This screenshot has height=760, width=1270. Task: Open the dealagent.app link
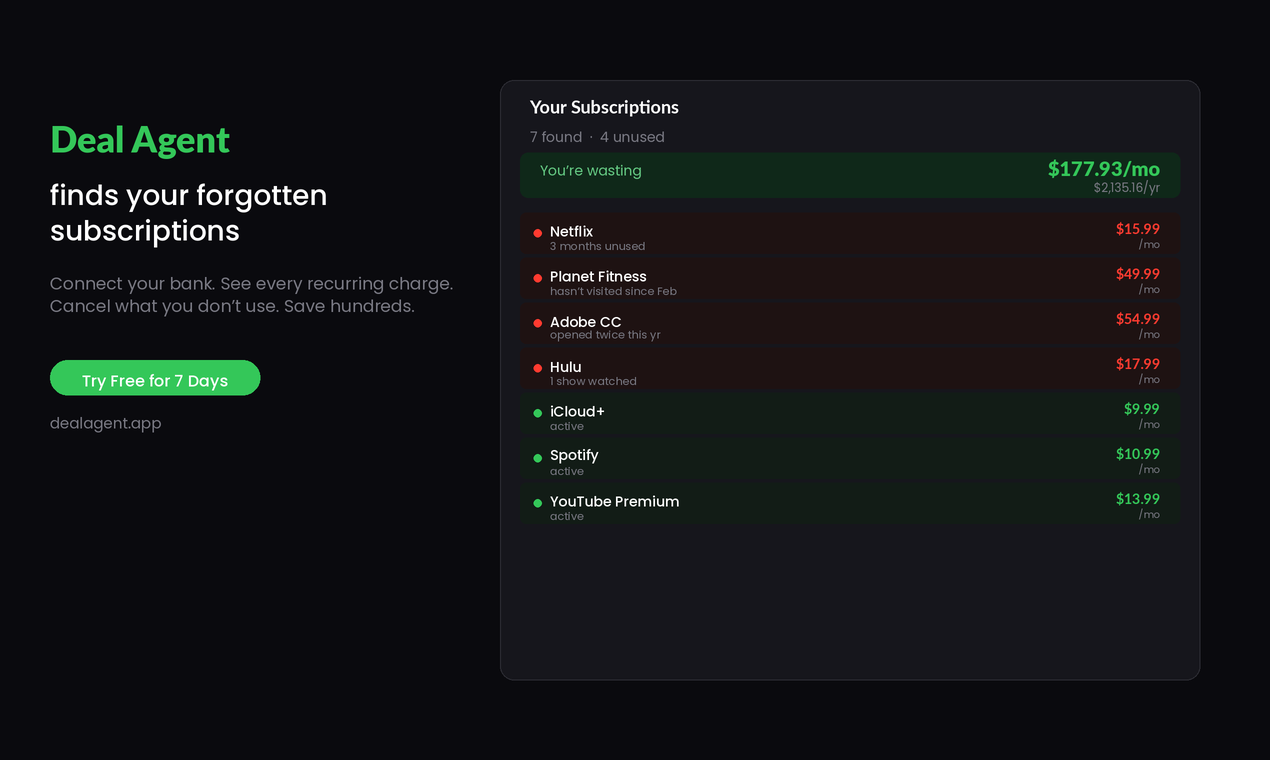(x=106, y=423)
